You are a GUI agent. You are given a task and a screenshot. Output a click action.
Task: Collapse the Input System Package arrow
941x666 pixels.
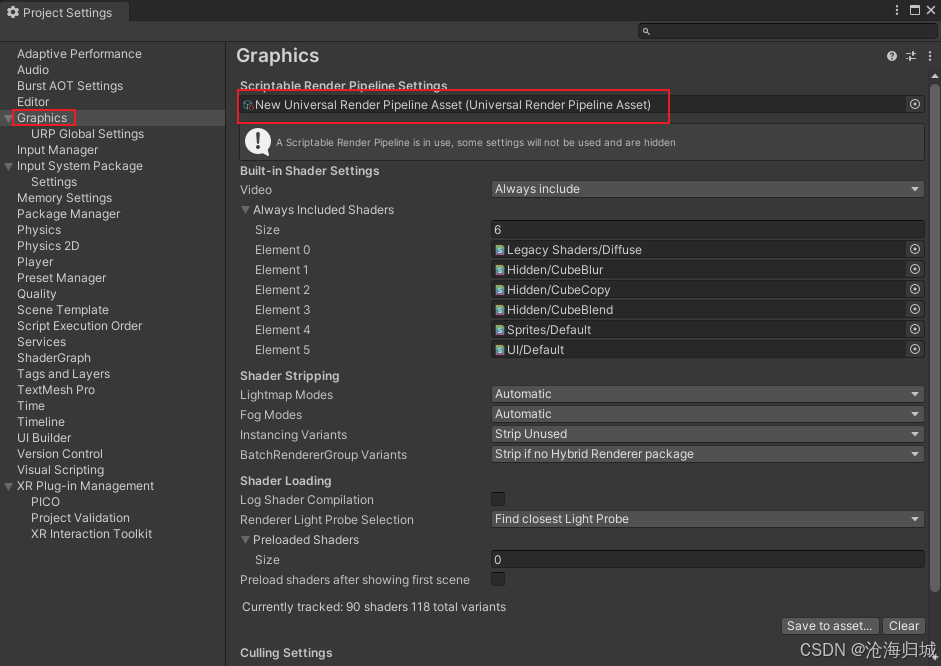point(8,166)
